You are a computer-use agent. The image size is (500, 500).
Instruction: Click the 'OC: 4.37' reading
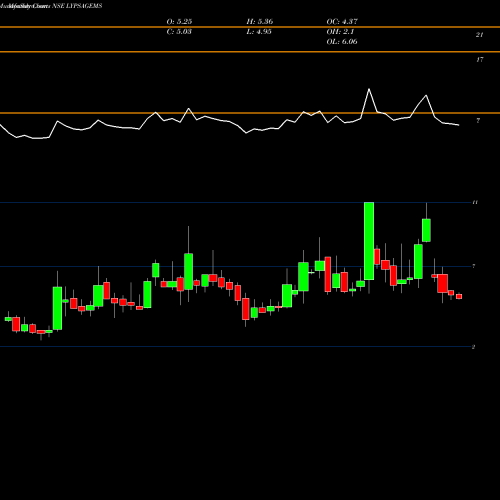pyautogui.click(x=342, y=22)
